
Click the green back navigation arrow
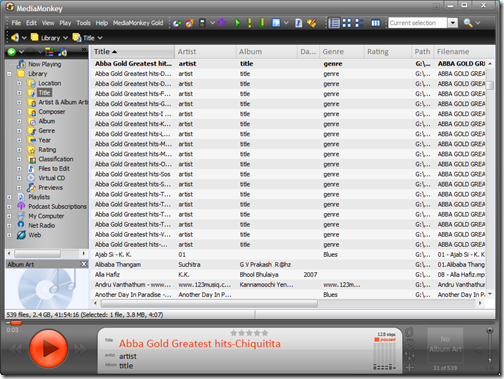(12, 52)
